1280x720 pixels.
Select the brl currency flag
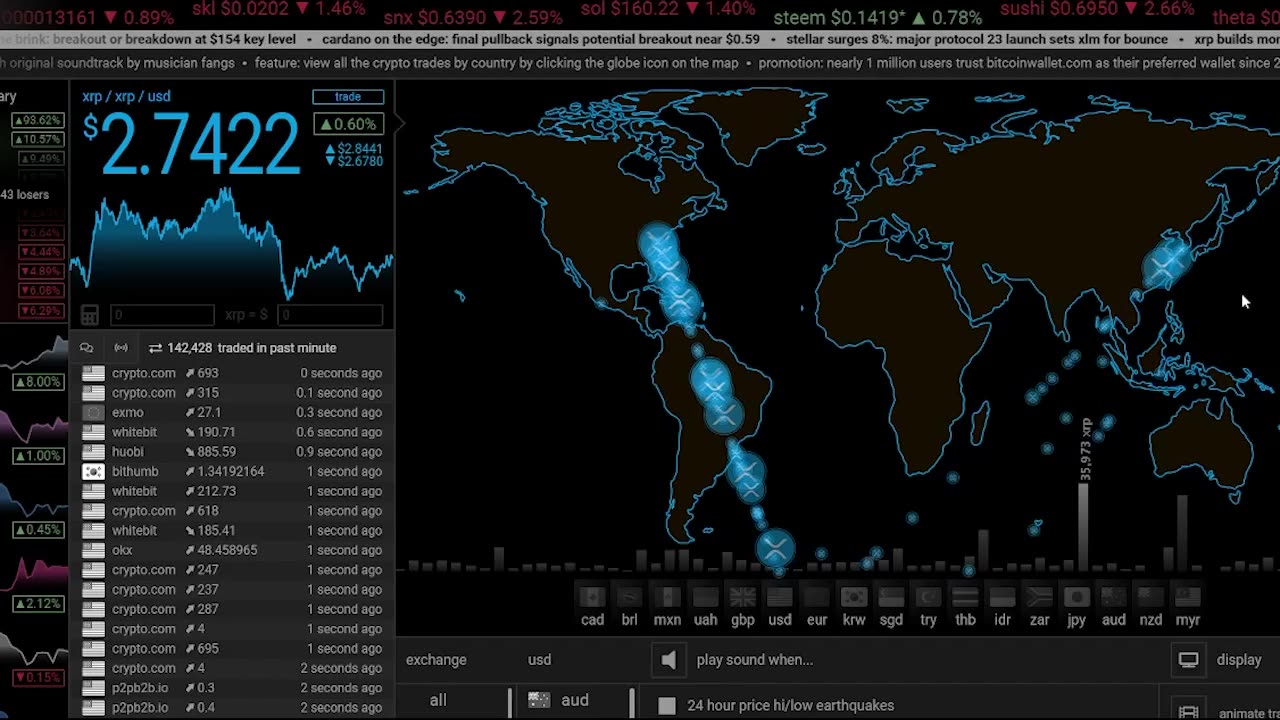[629, 597]
